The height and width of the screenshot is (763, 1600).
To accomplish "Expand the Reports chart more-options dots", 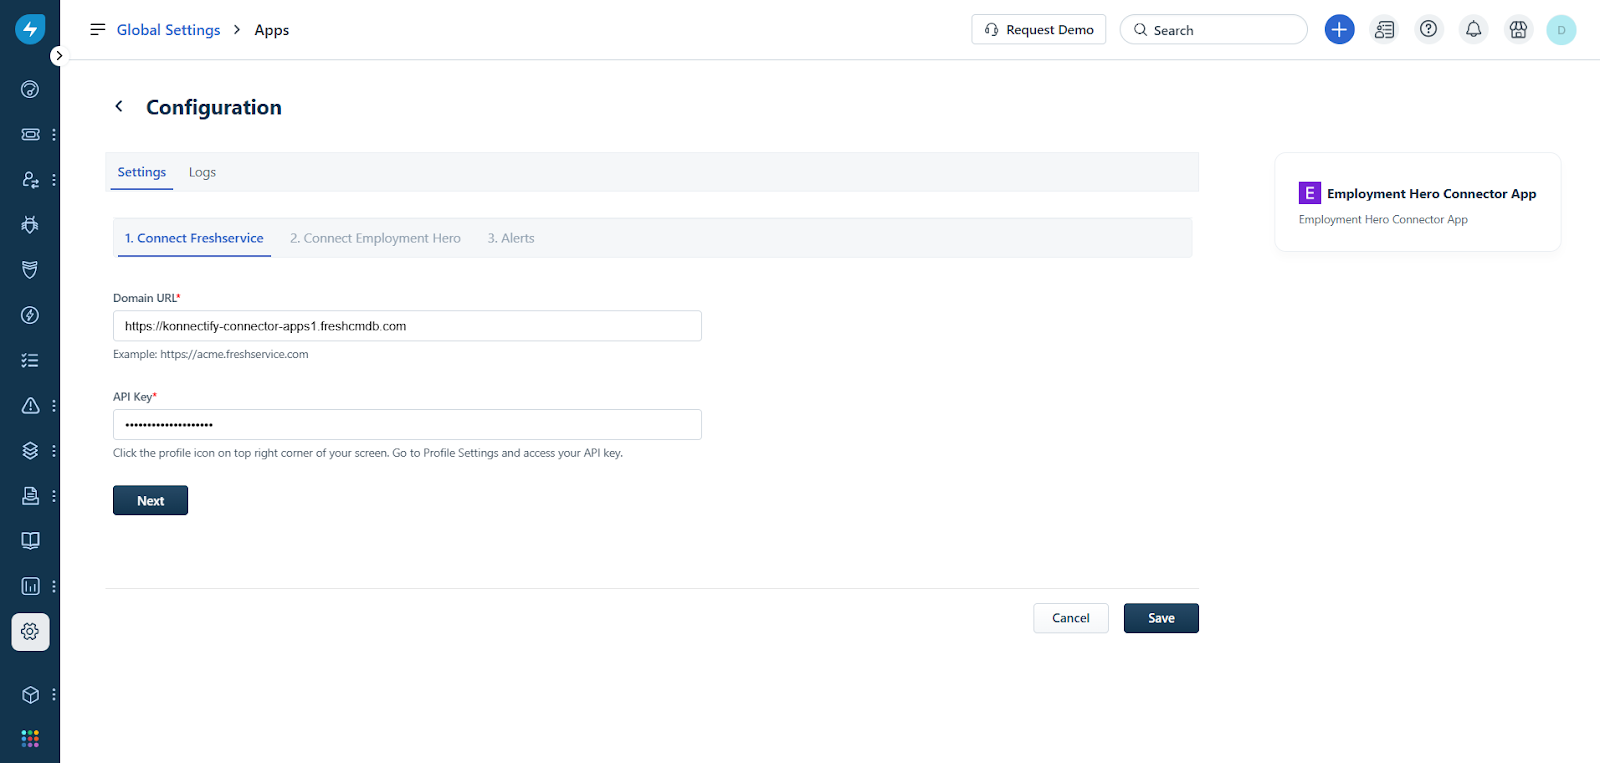I will (x=54, y=586).
